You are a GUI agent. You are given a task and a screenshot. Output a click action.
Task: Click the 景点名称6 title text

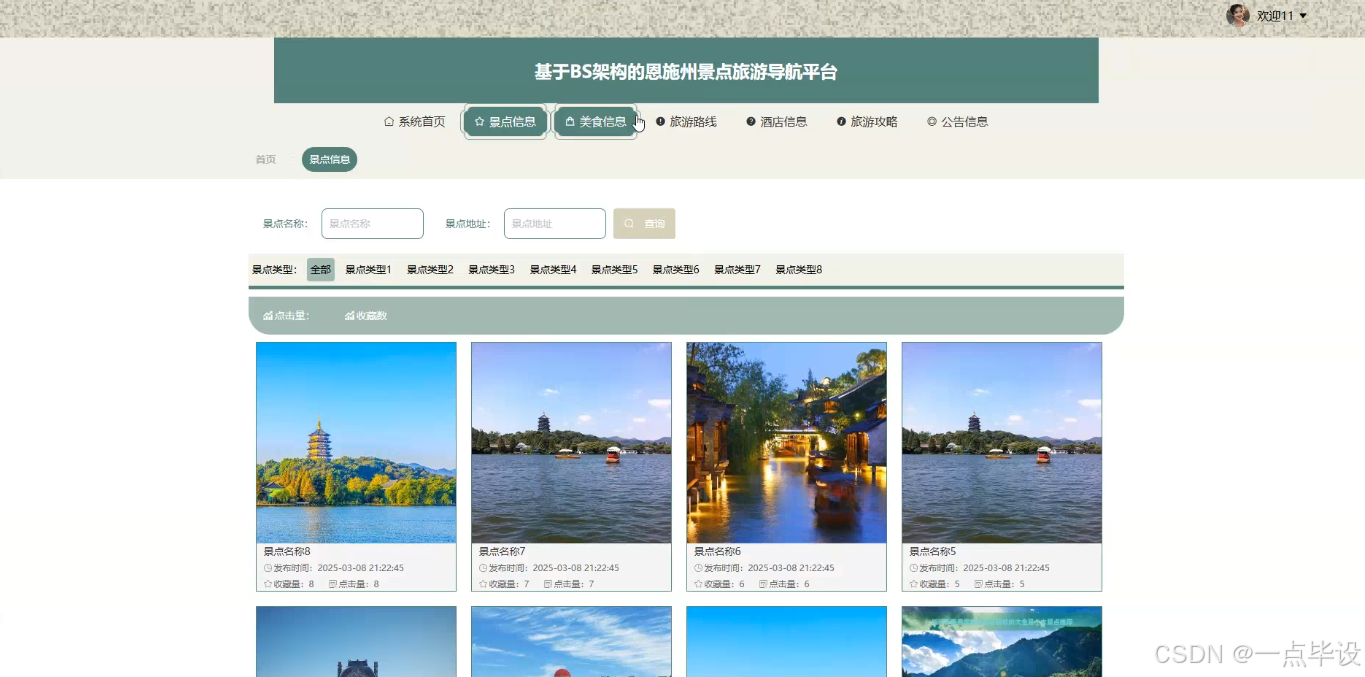click(x=717, y=552)
